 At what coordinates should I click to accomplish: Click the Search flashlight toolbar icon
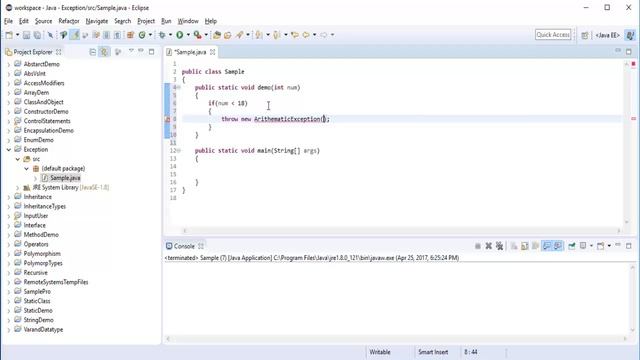pyautogui.click(x=240, y=35)
